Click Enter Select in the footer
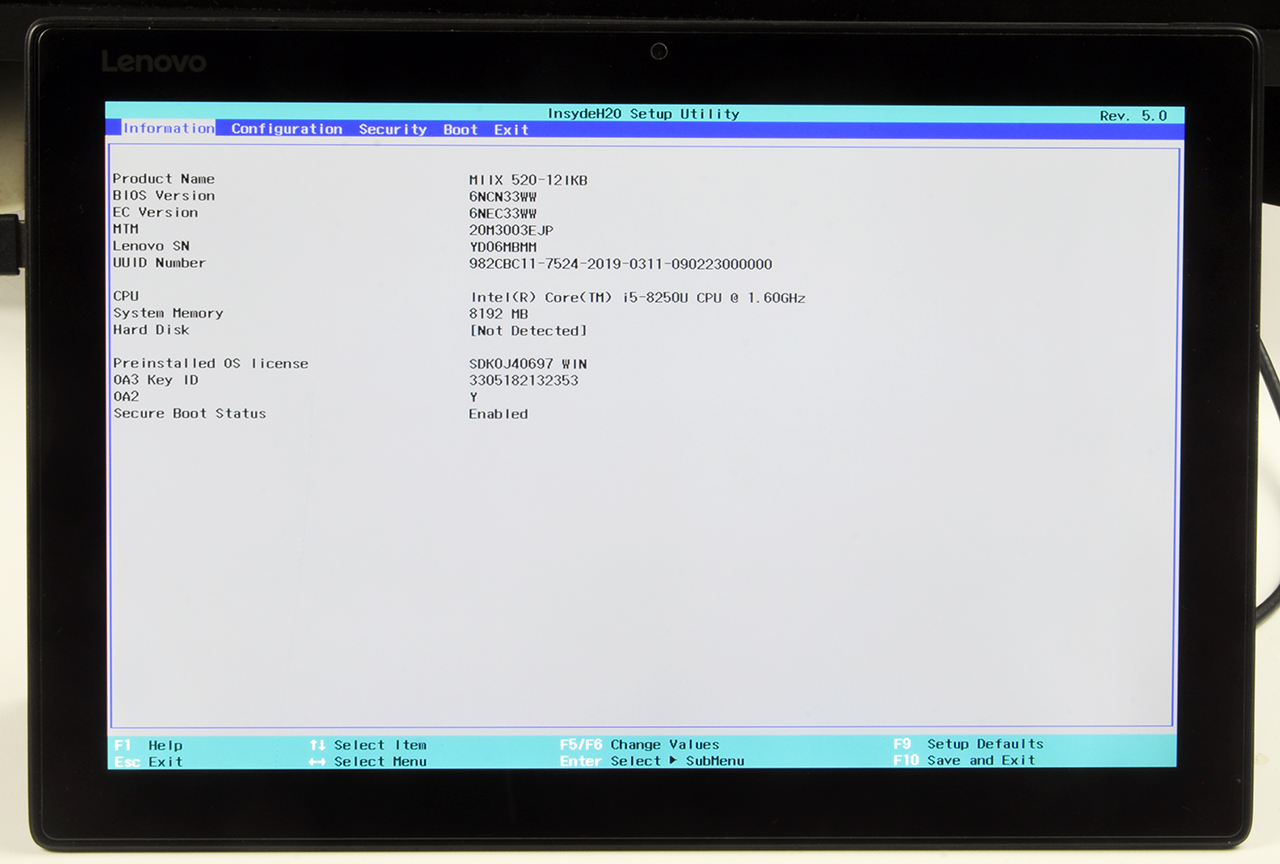The image size is (1280, 864). point(610,761)
